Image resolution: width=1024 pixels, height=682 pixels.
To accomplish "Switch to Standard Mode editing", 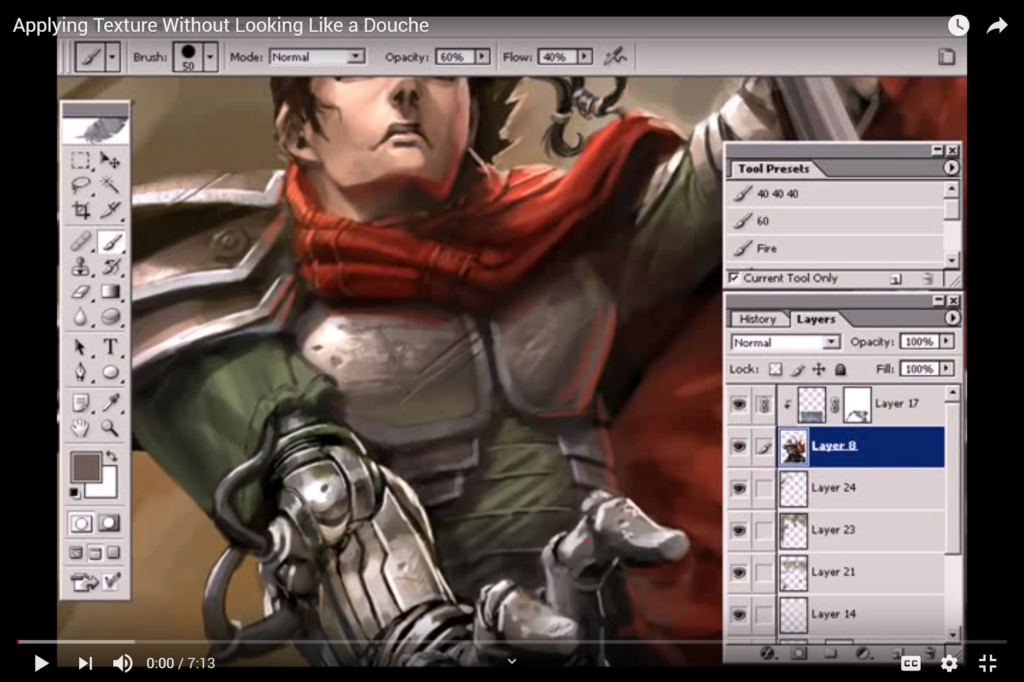I will [81, 523].
